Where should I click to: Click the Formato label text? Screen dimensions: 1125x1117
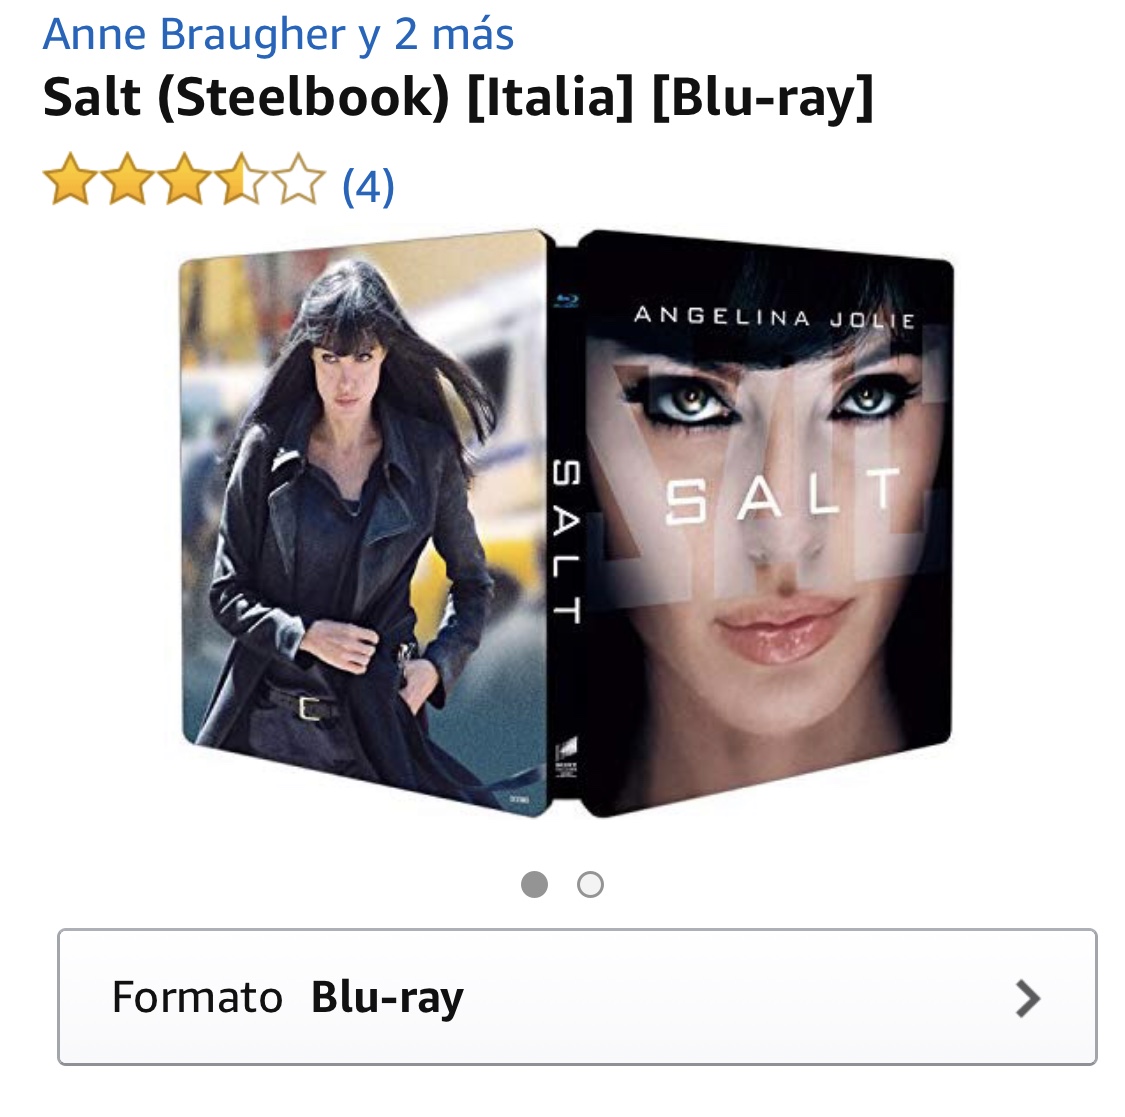pyautogui.click(x=197, y=997)
